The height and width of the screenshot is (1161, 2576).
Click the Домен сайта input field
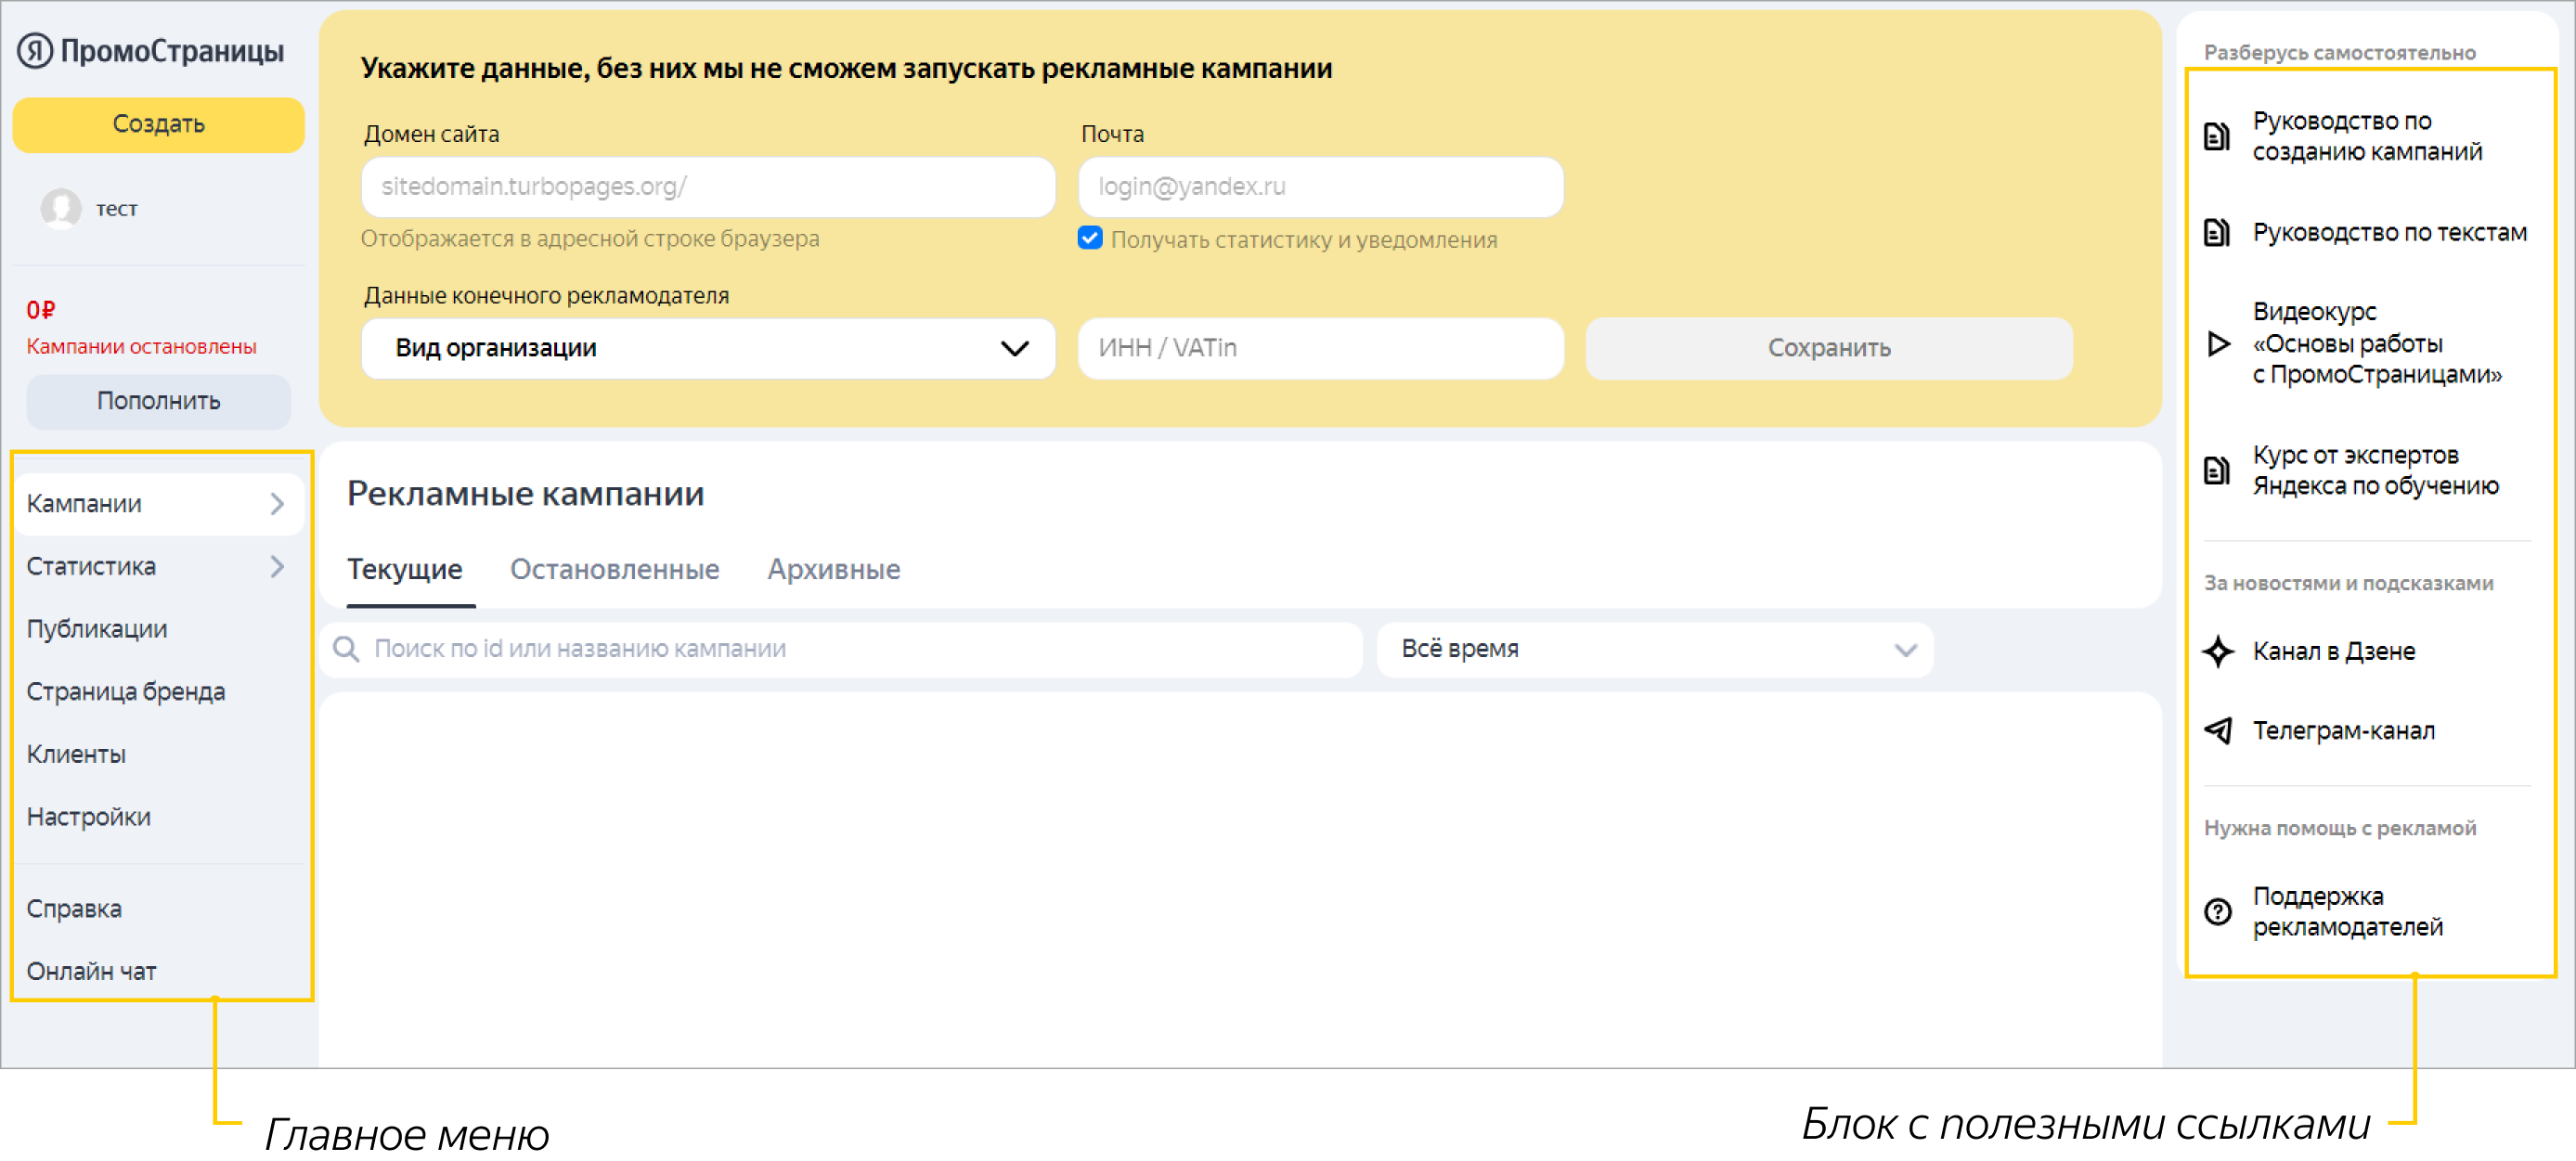coord(708,187)
